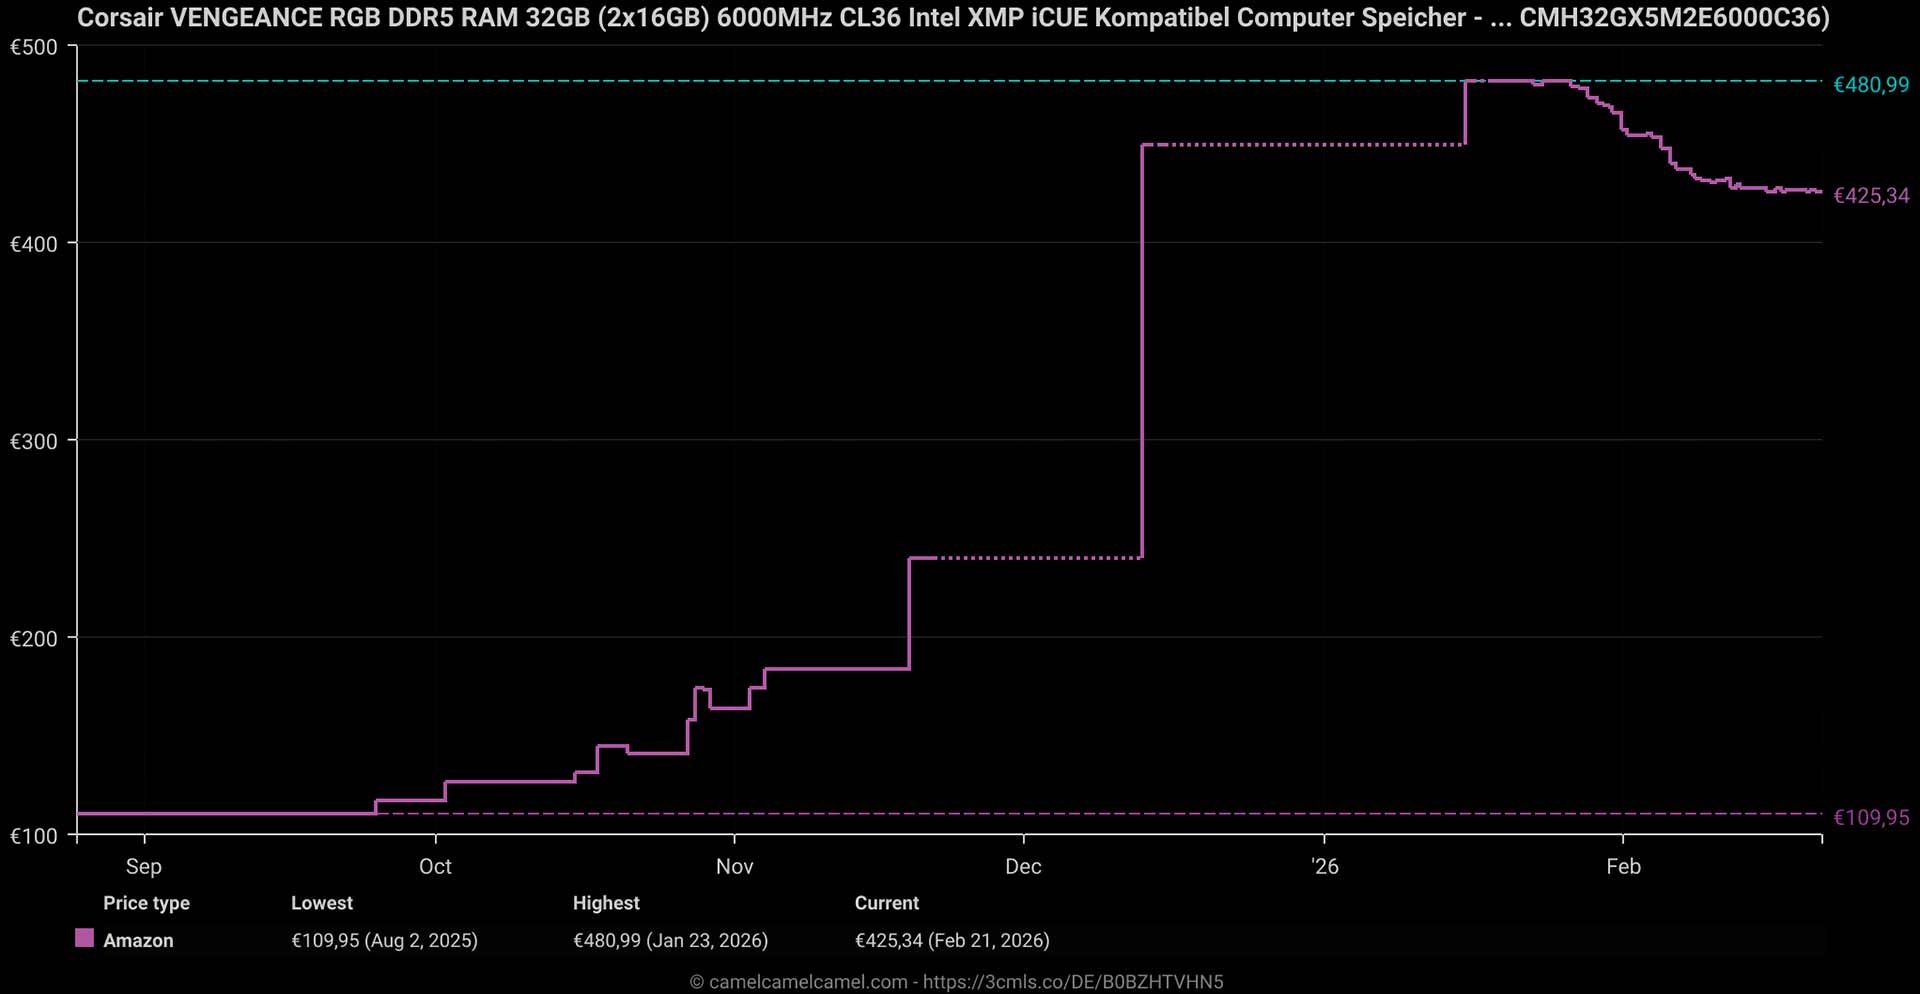
Task: Click the Lowest column header
Action: (x=322, y=903)
